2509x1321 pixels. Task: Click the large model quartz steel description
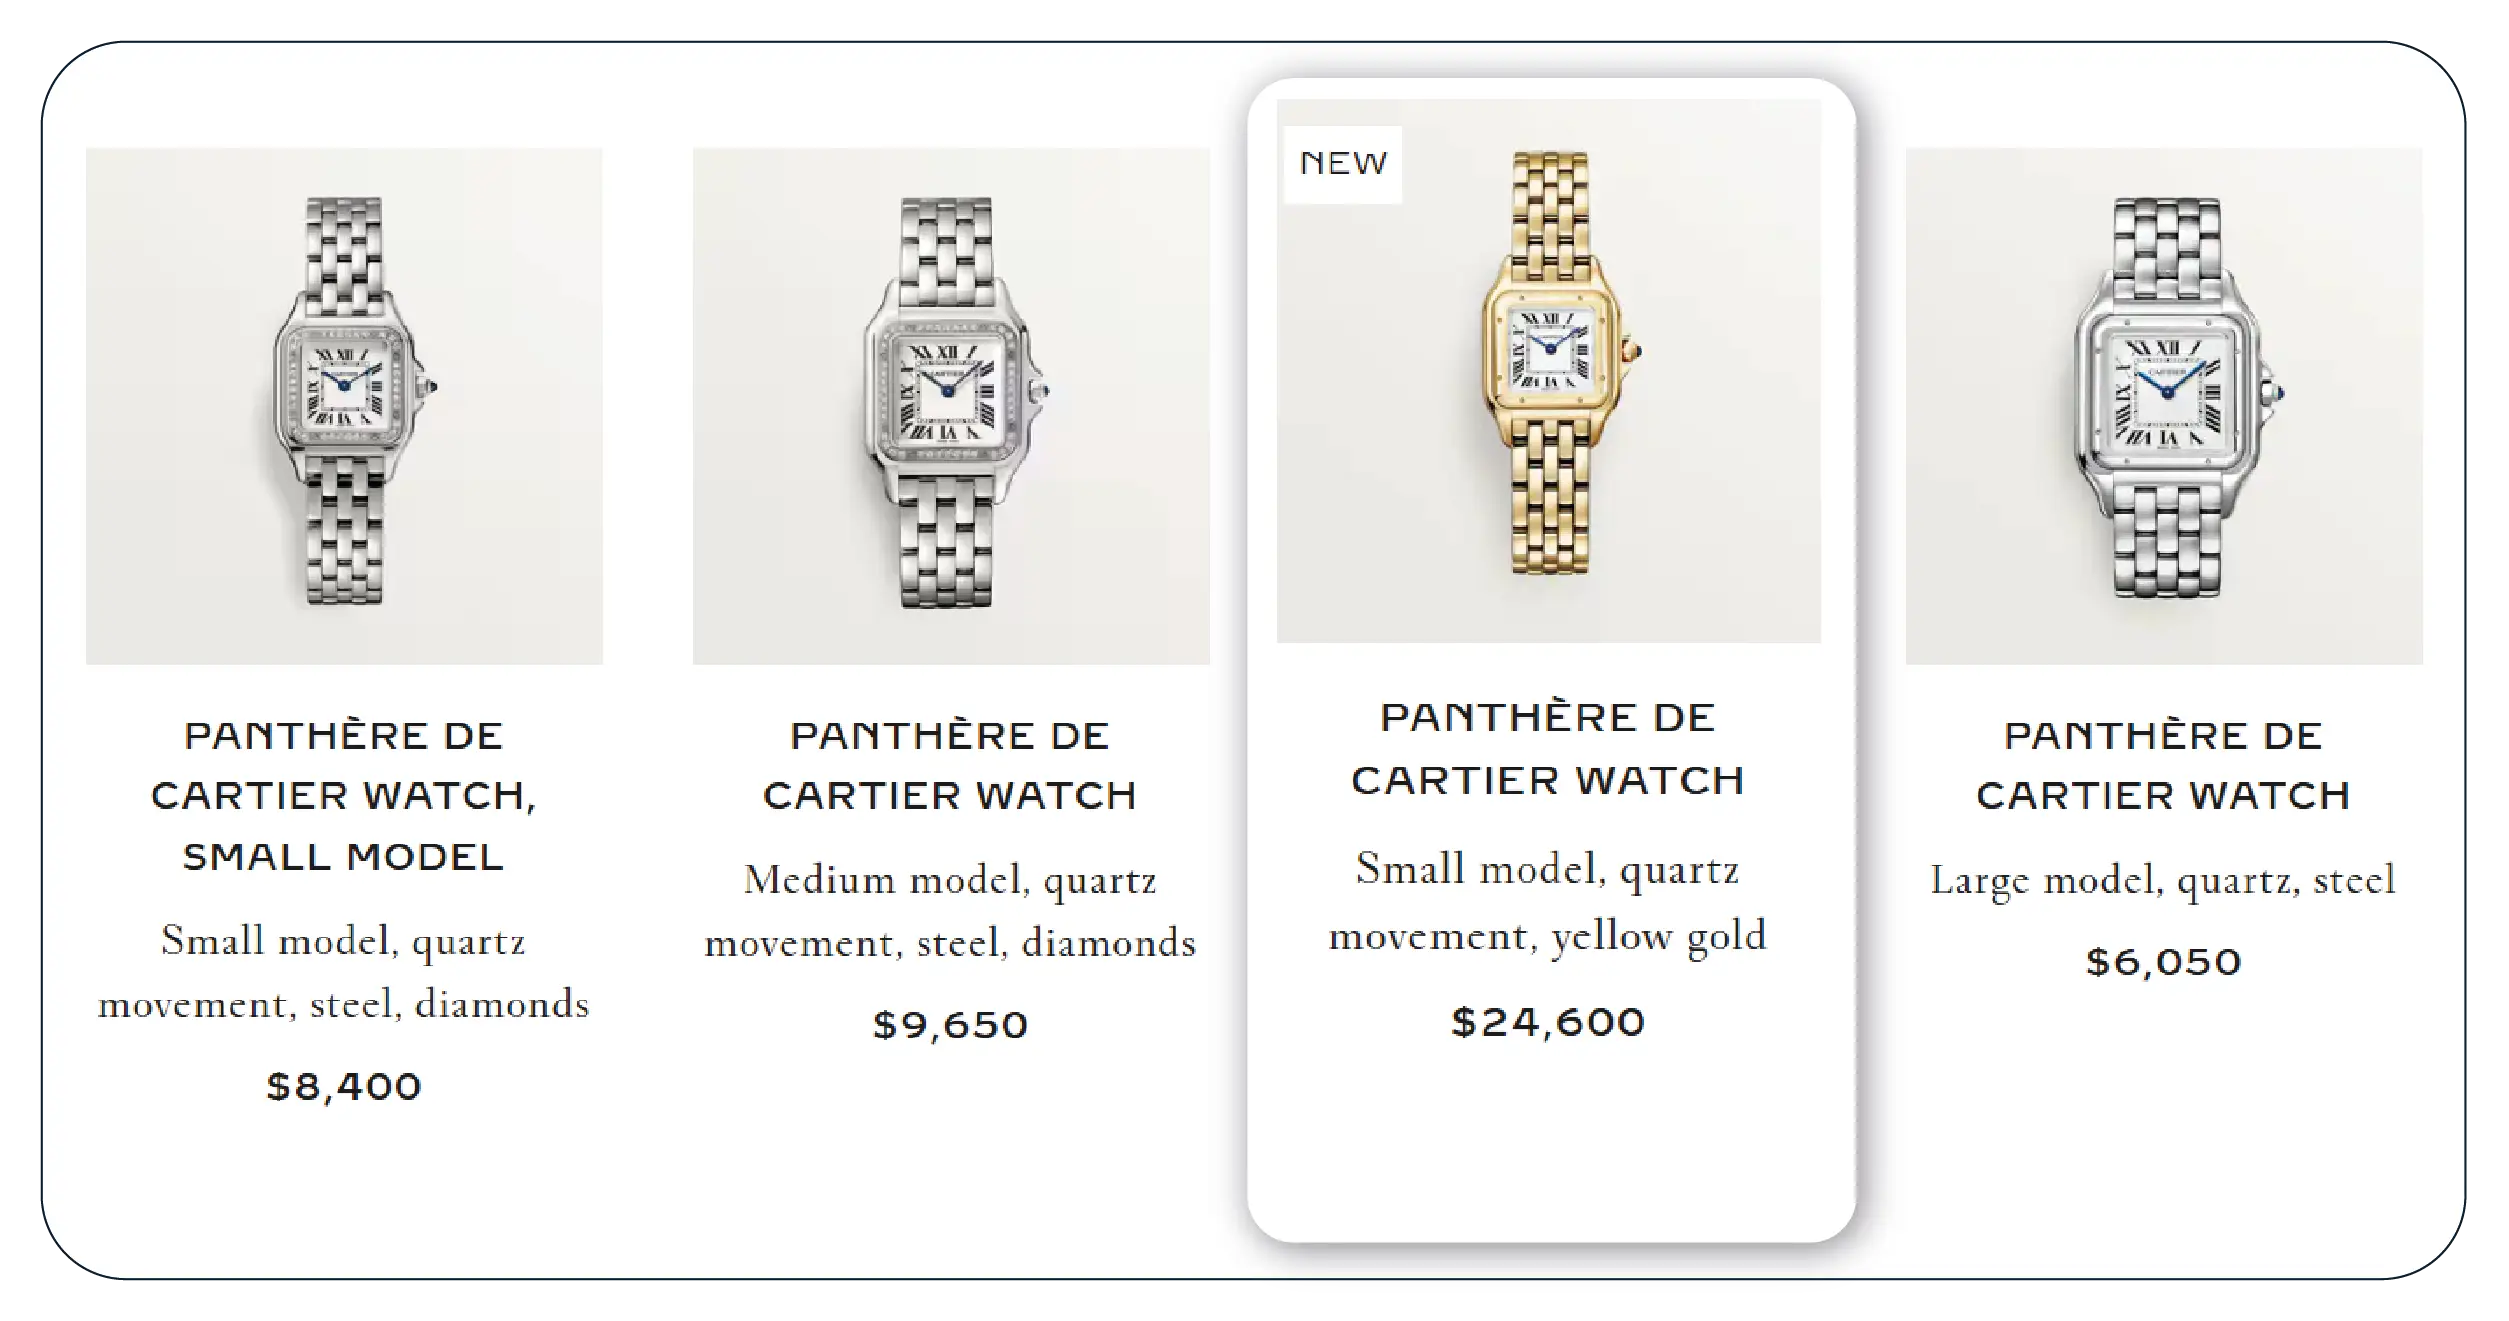(x=2164, y=881)
